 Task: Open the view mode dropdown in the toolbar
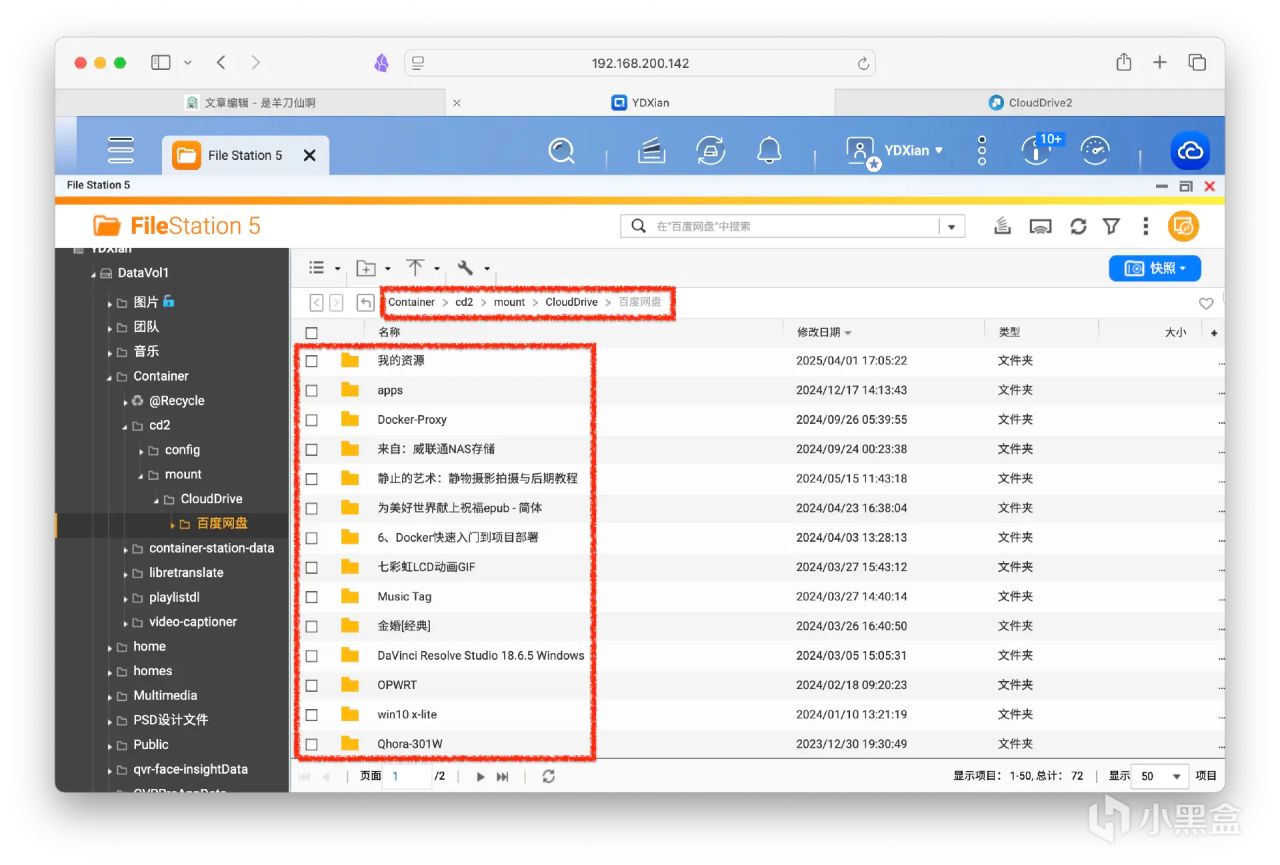pyautogui.click(x=324, y=268)
